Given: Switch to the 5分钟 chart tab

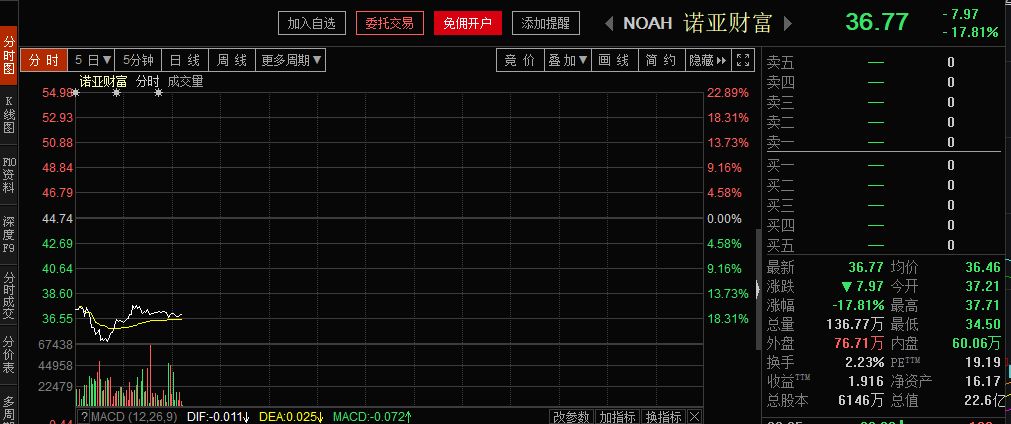Looking at the screenshot, I should (x=138, y=61).
